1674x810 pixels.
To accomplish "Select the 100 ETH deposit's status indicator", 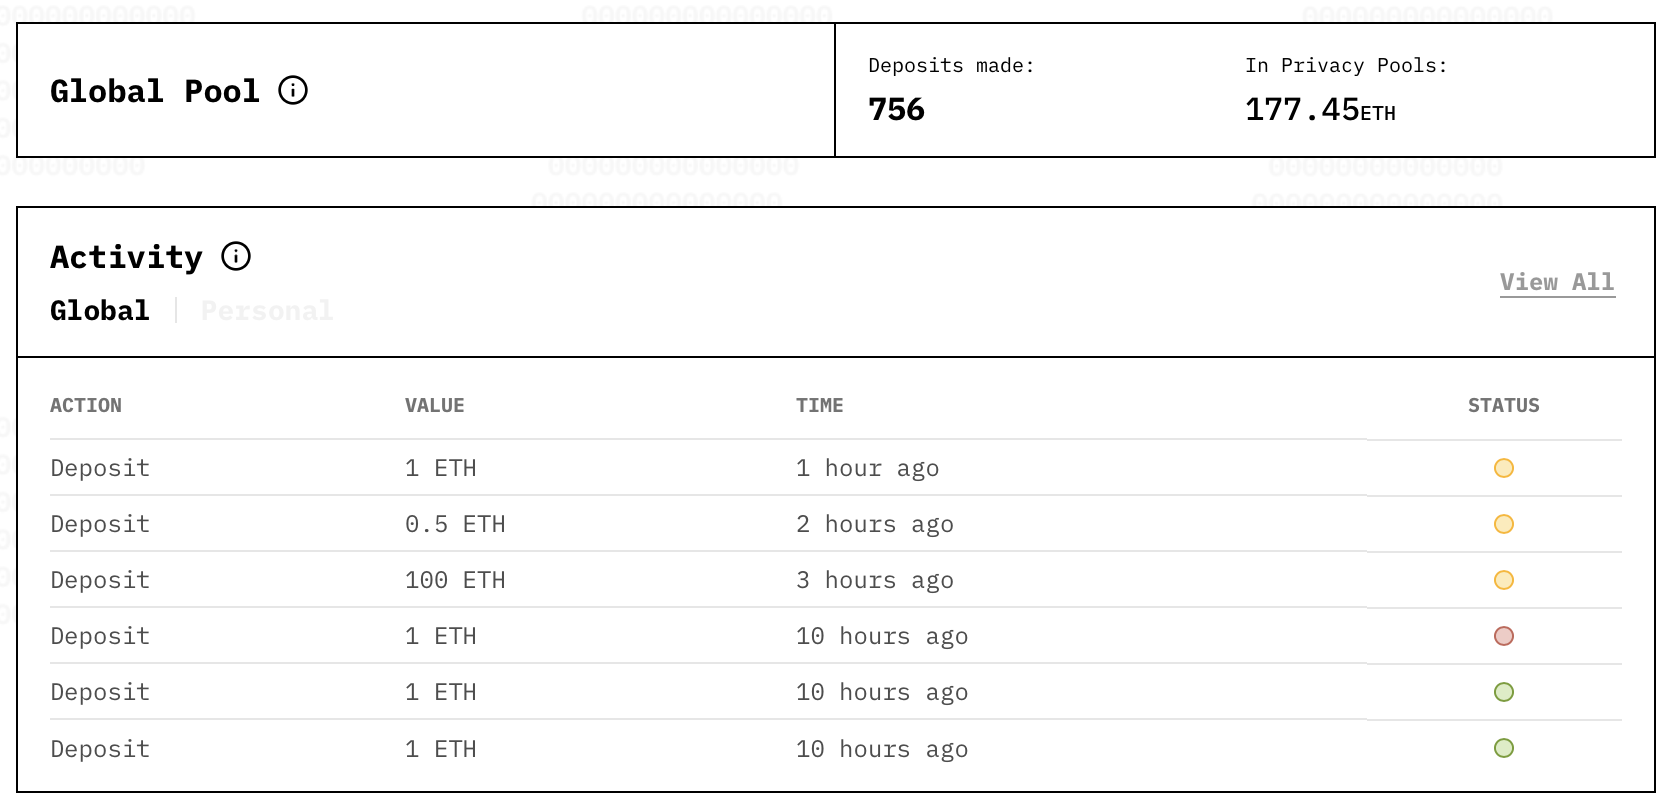I will click(1503, 580).
